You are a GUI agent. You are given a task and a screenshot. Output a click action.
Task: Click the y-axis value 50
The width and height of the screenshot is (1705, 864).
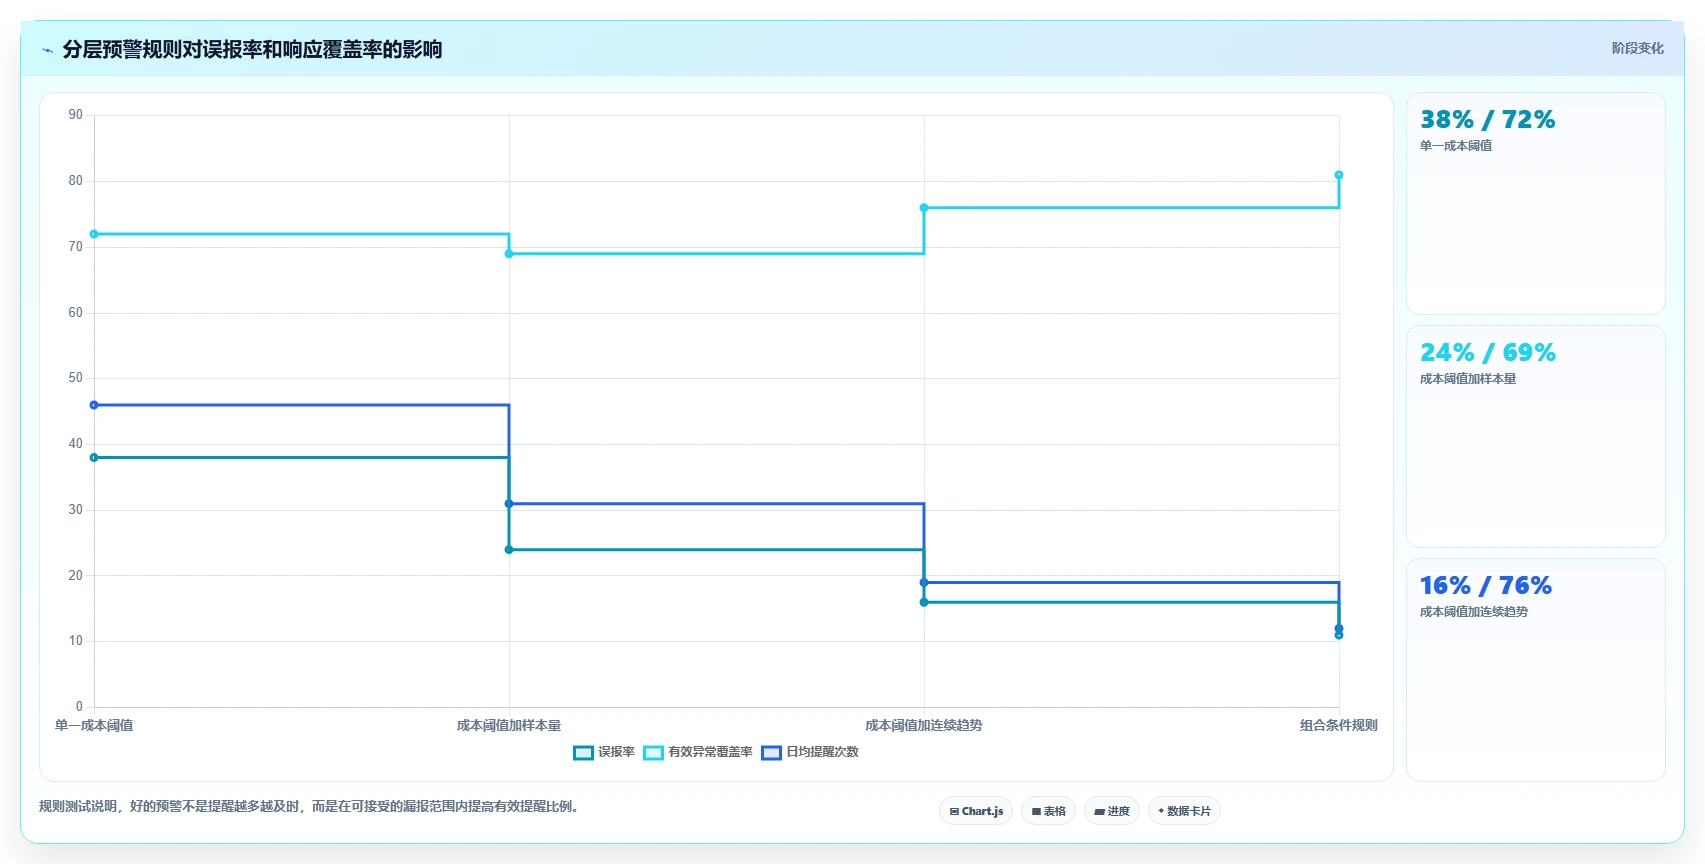tap(76, 378)
